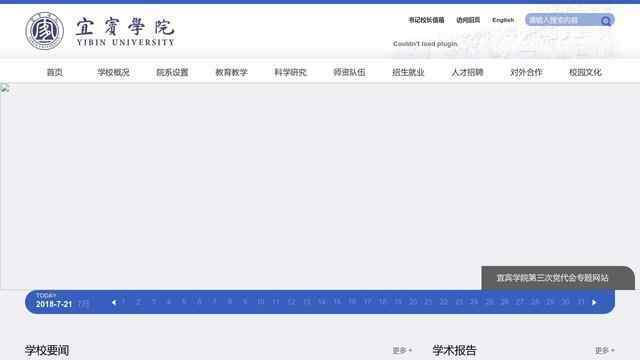Open the 科学研究 menu
Viewport: 640px width, 360px height.
(x=290, y=72)
